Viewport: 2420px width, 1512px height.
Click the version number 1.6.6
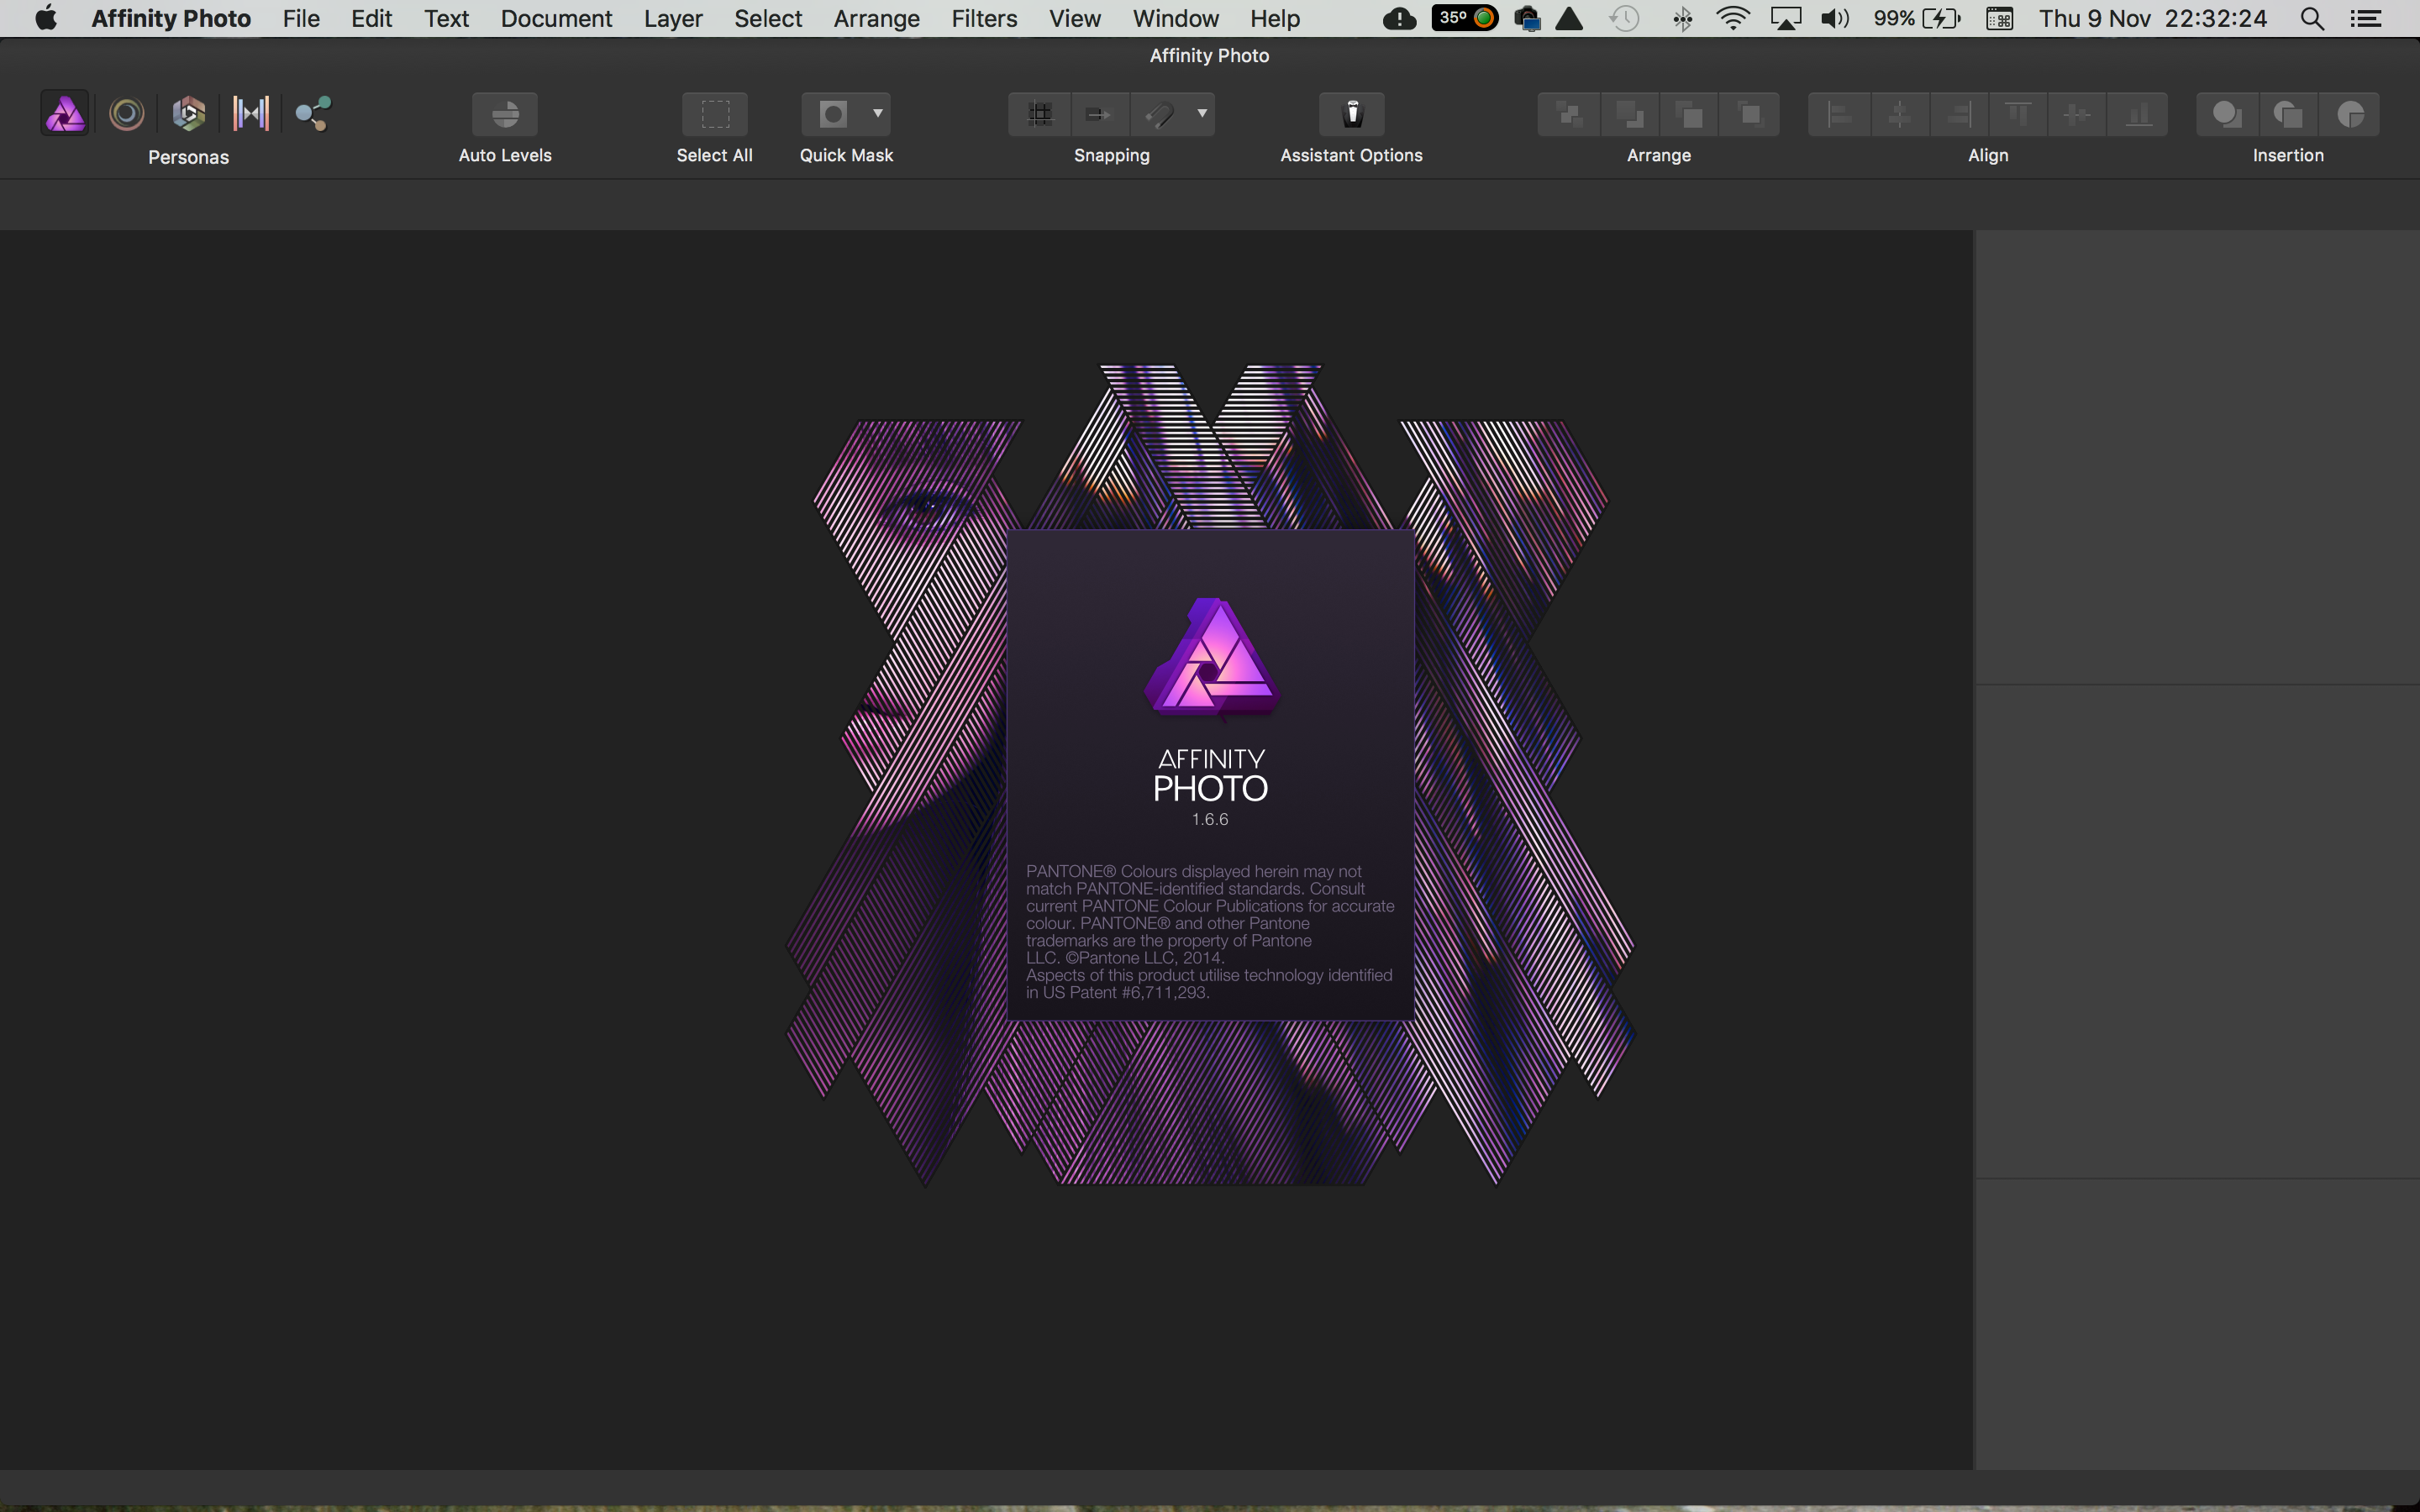click(x=1210, y=819)
